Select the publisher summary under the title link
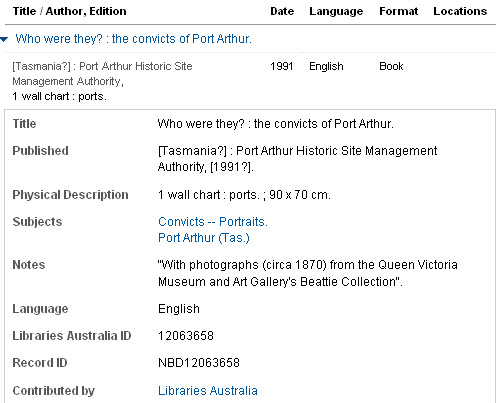The image size is (503, 403). [102, 74]
